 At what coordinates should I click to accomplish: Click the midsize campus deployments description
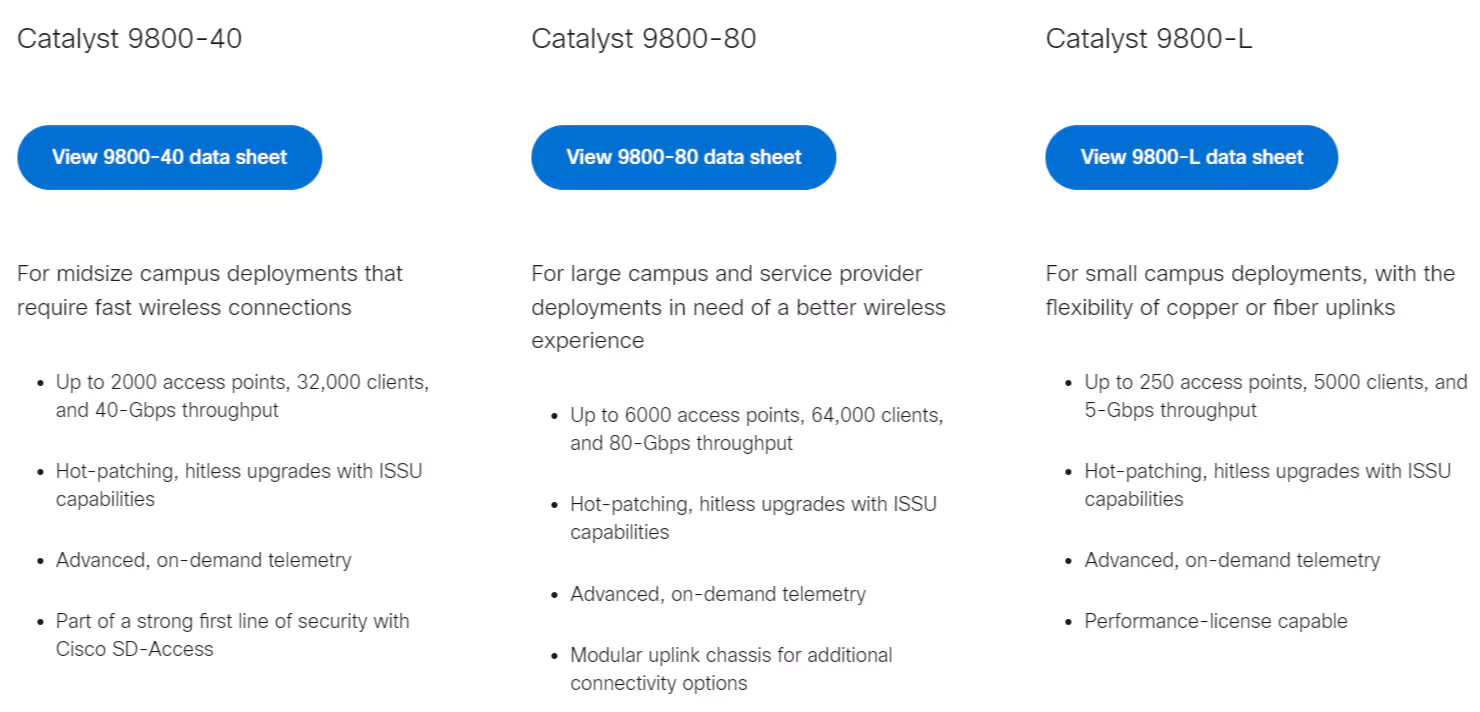click(210, 290)
